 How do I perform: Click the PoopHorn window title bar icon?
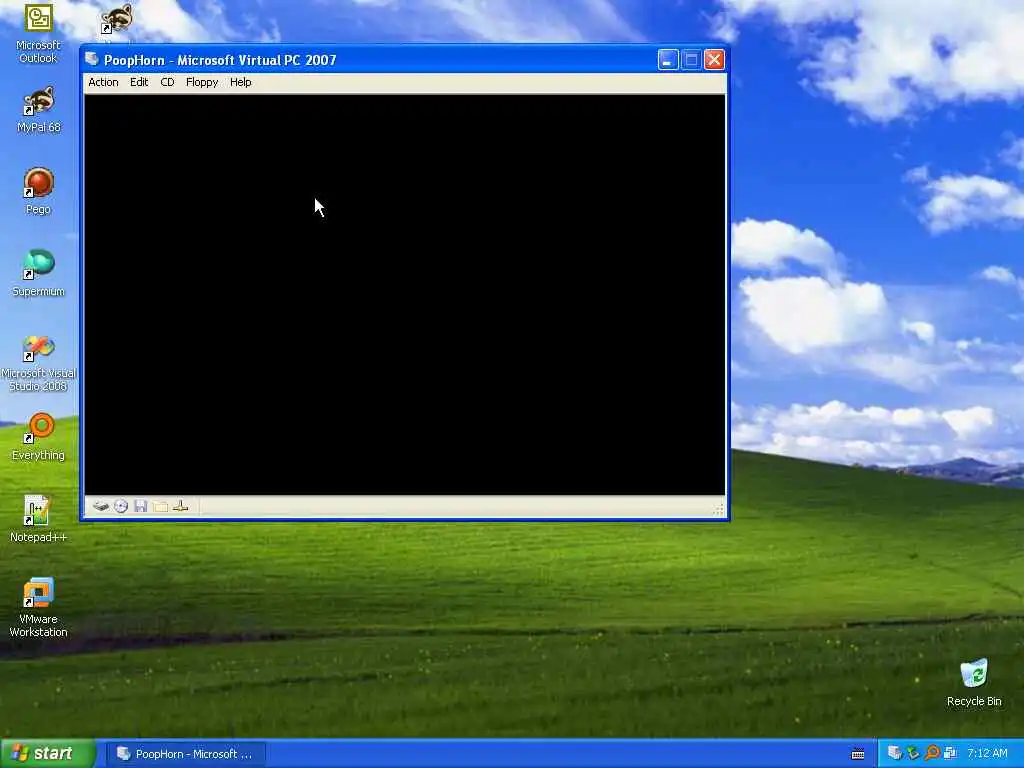[x=92, y=59]
